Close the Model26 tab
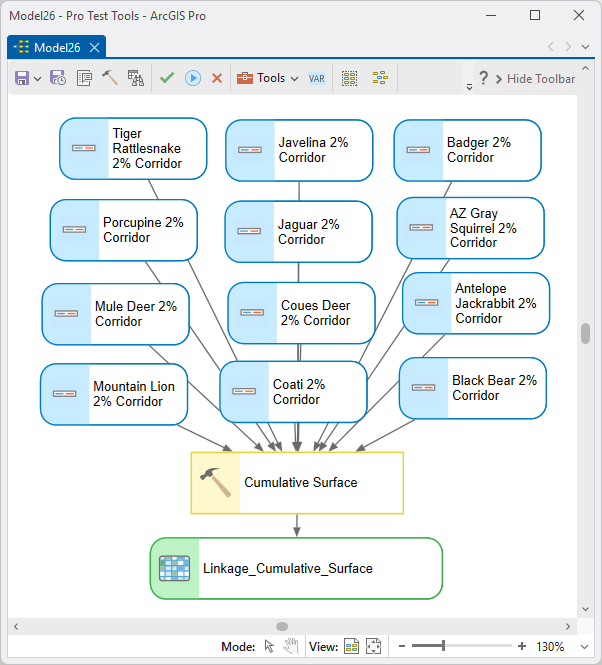This screenshot has width=602, height=665. (x=95, y=48)
